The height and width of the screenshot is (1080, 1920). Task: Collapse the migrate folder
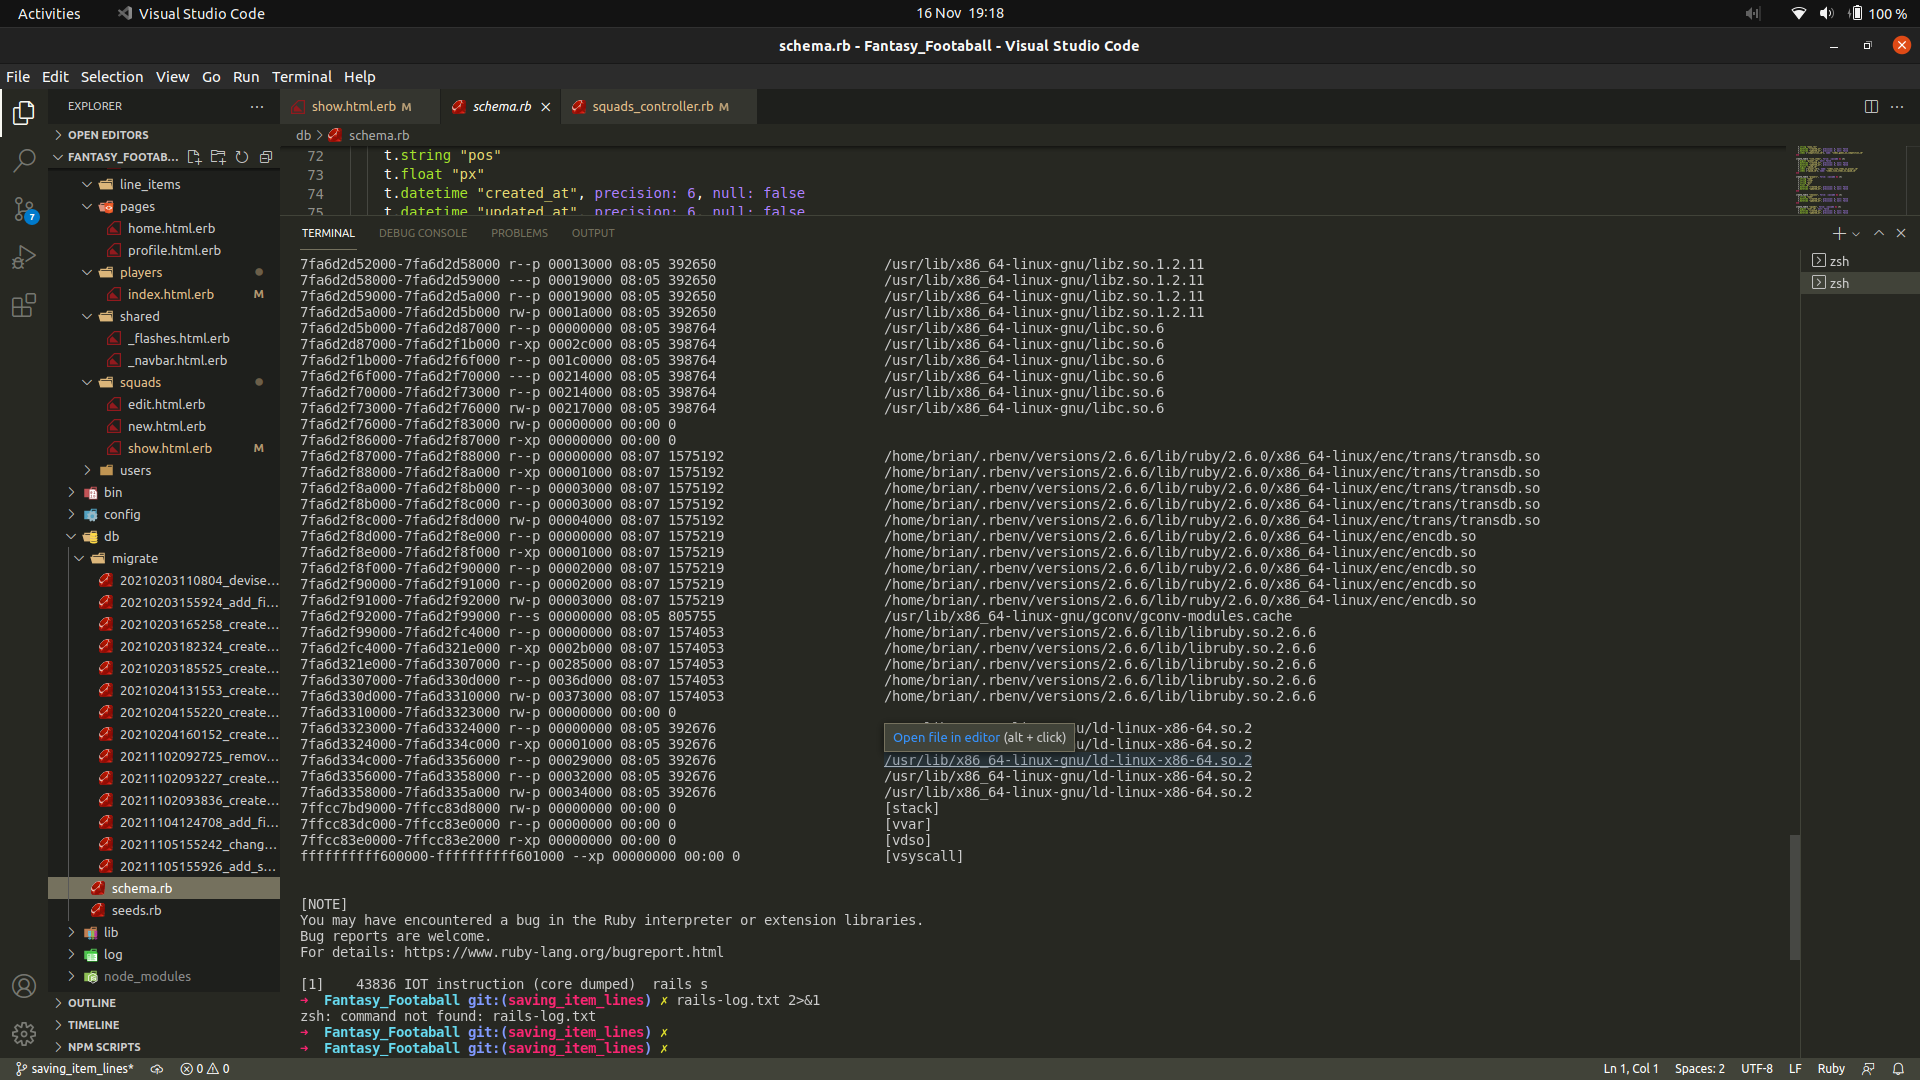[134, 558]
